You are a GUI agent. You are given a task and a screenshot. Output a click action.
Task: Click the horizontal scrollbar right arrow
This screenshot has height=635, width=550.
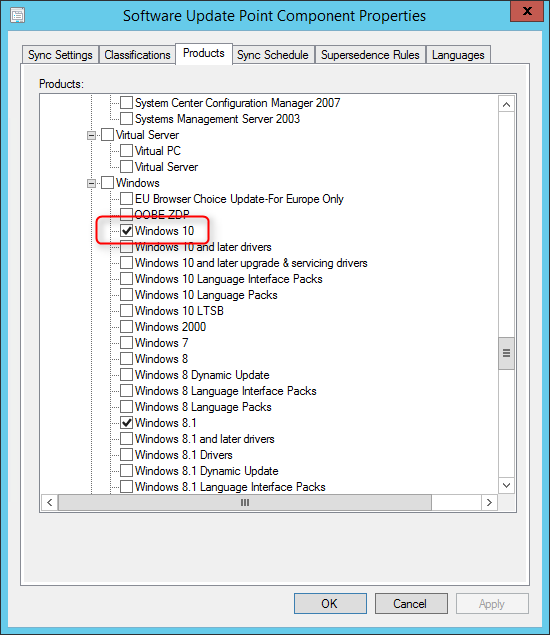489,503
